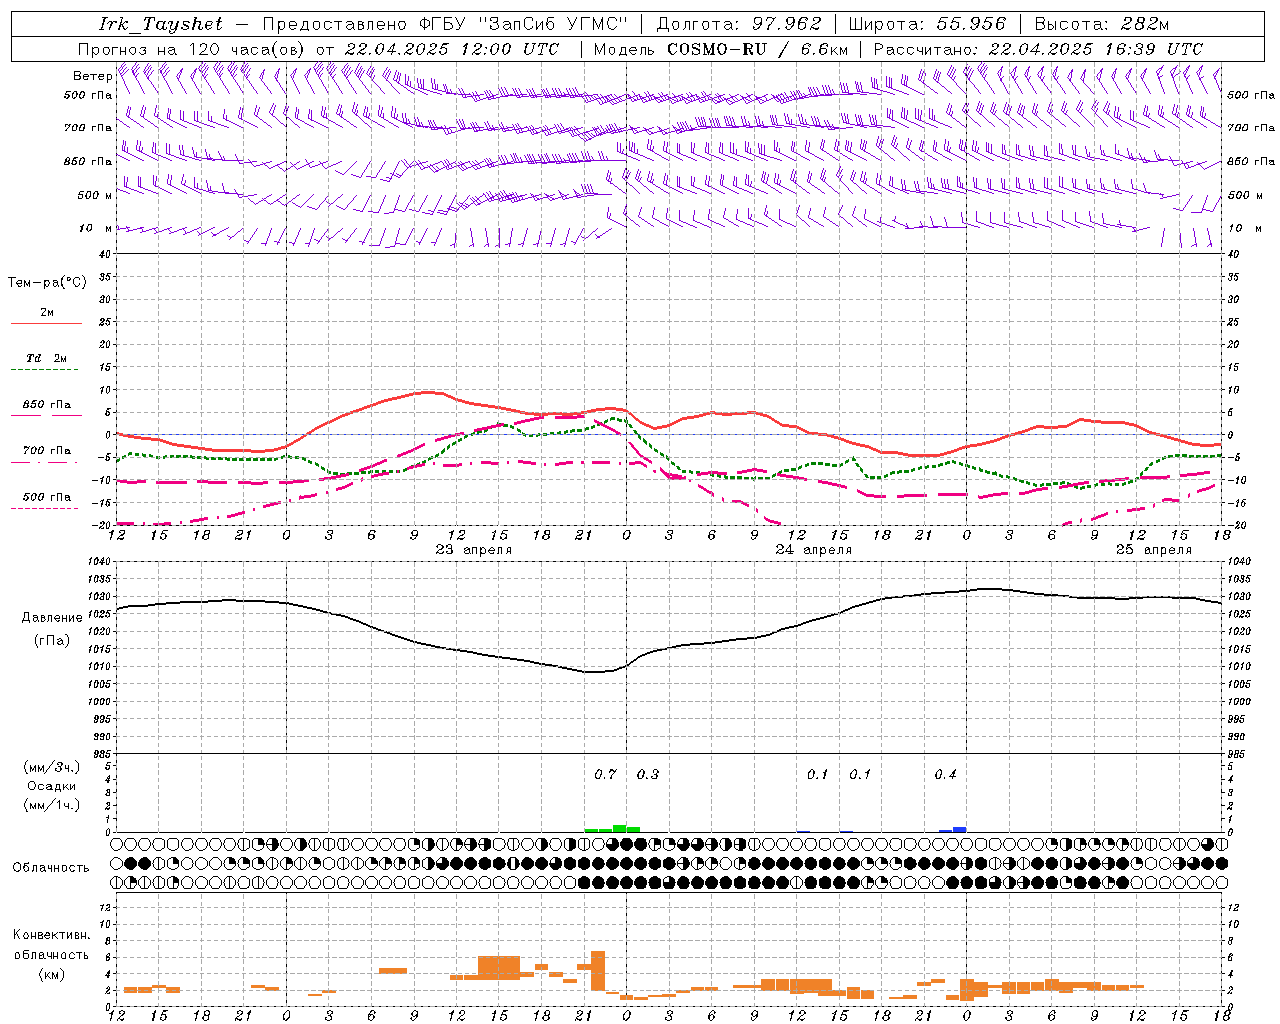Click the Ветер wind panel label
Viewport: 1280px width, 1024px height.
tap(92, 76)
